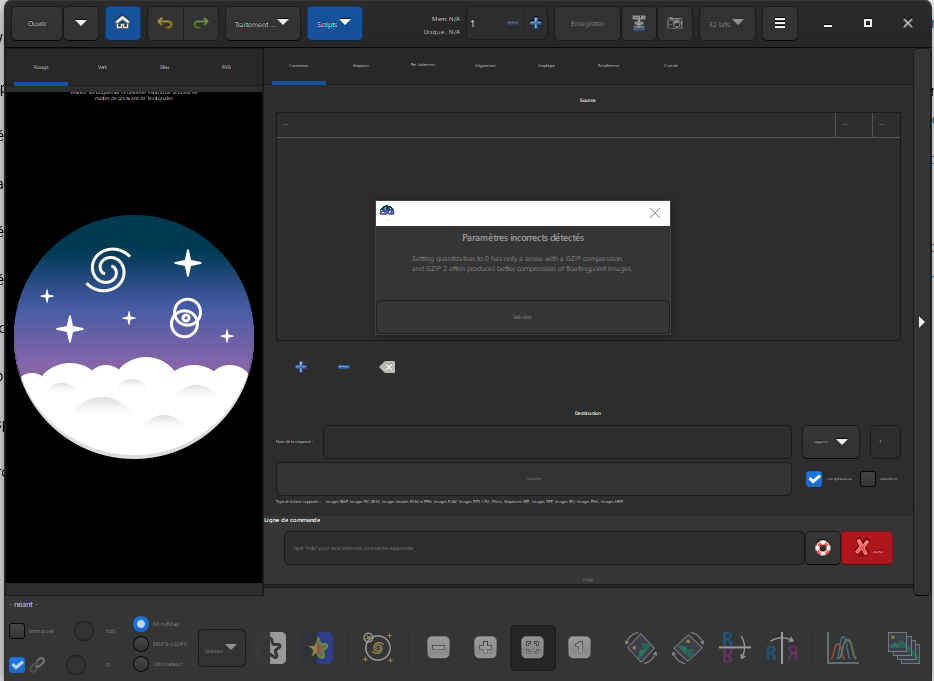The height and width of the screenshot is (681, 934).
Task: Expand the arrow next to Ouvrir
Action: (81, 23)
